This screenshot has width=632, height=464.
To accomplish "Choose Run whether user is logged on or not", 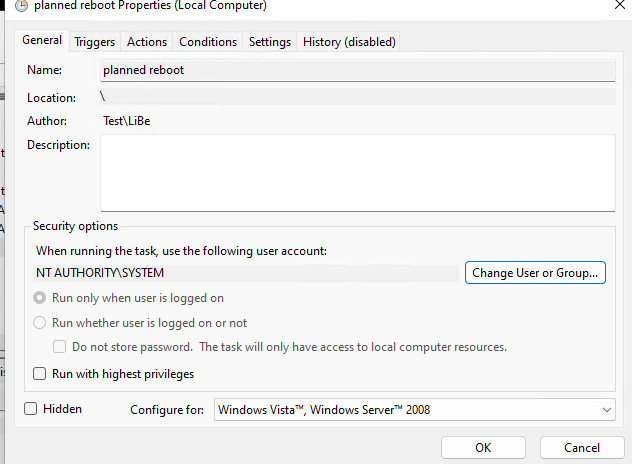I will [40, 323].
